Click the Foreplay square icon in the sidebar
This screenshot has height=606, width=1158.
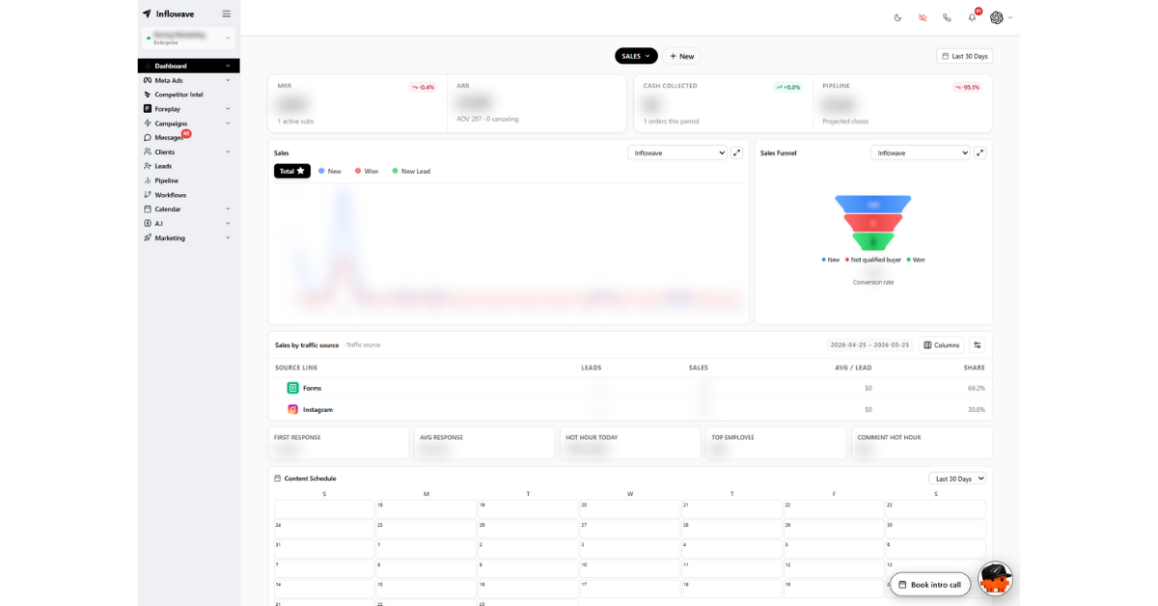tap(148, 109)
